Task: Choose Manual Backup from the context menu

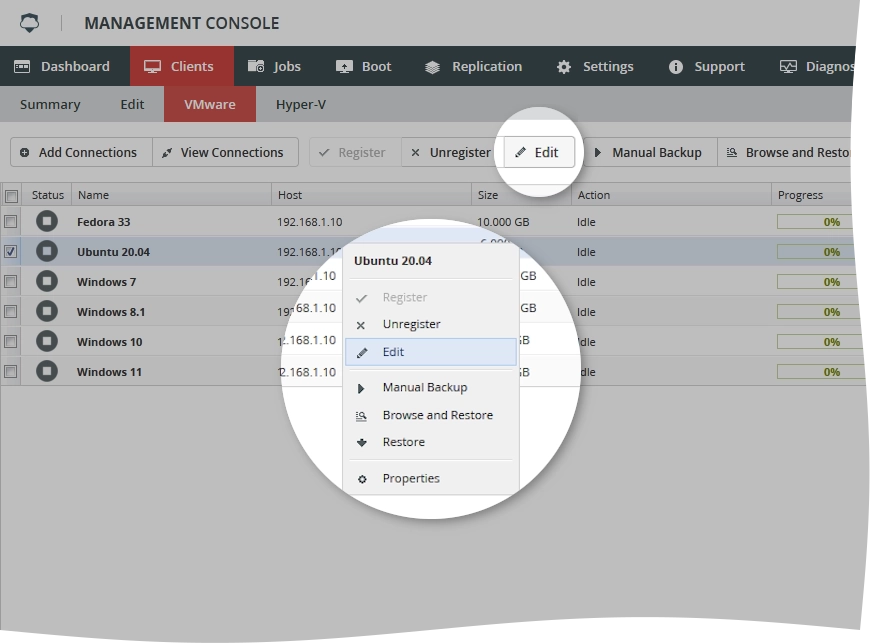Action: (431, 387)
